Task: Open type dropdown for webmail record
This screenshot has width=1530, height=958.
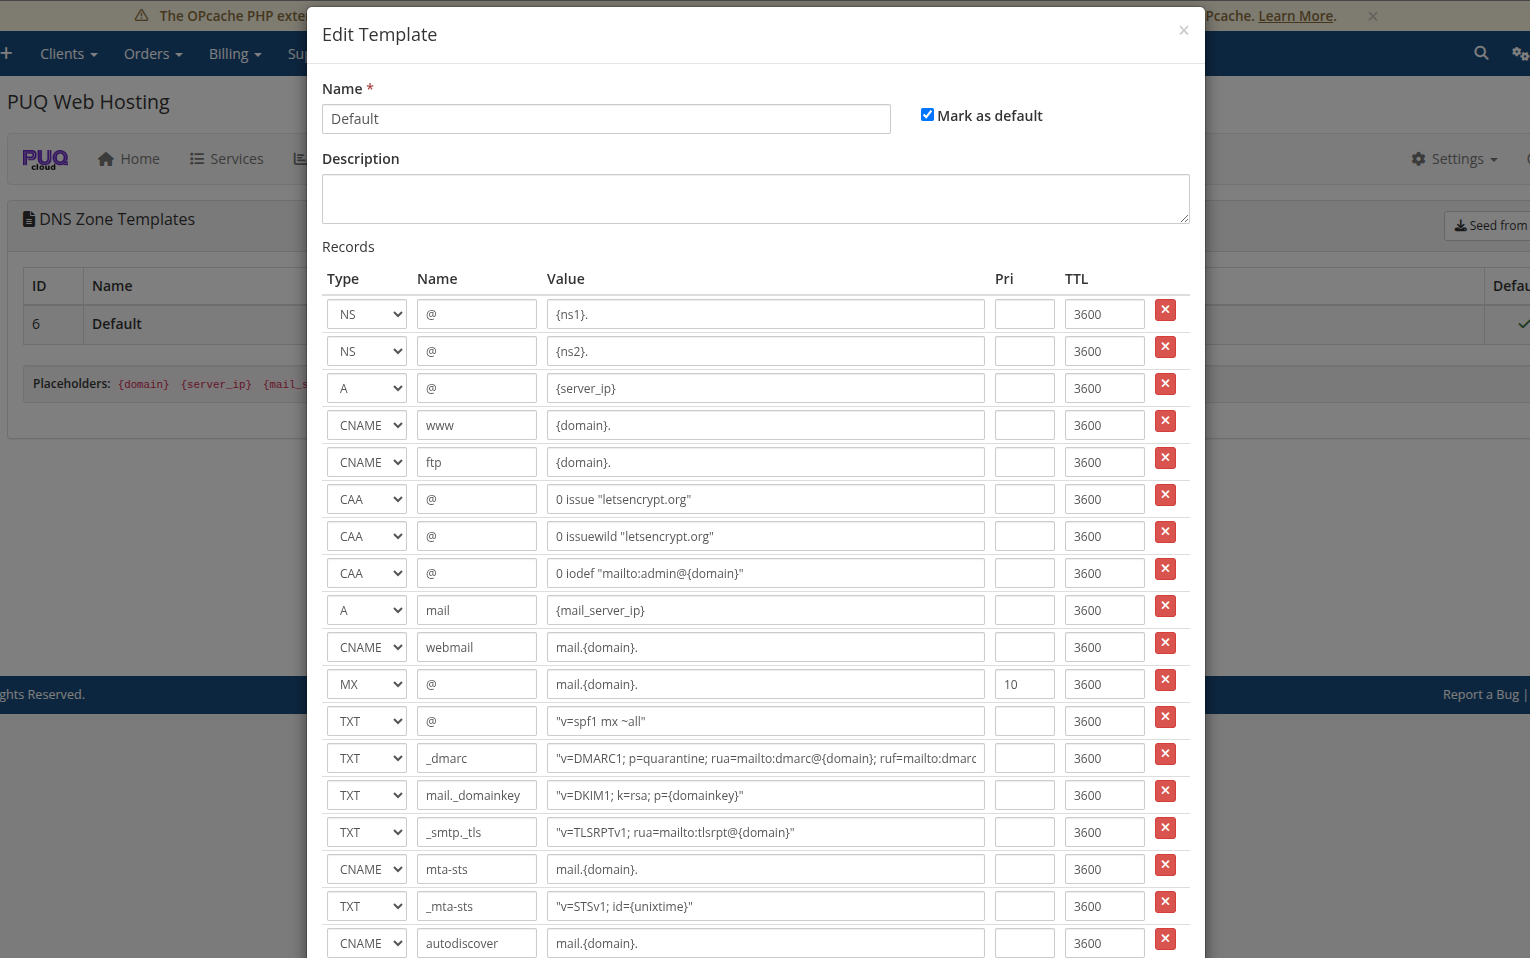Action: pyautogui.click(x=367, y=647)
